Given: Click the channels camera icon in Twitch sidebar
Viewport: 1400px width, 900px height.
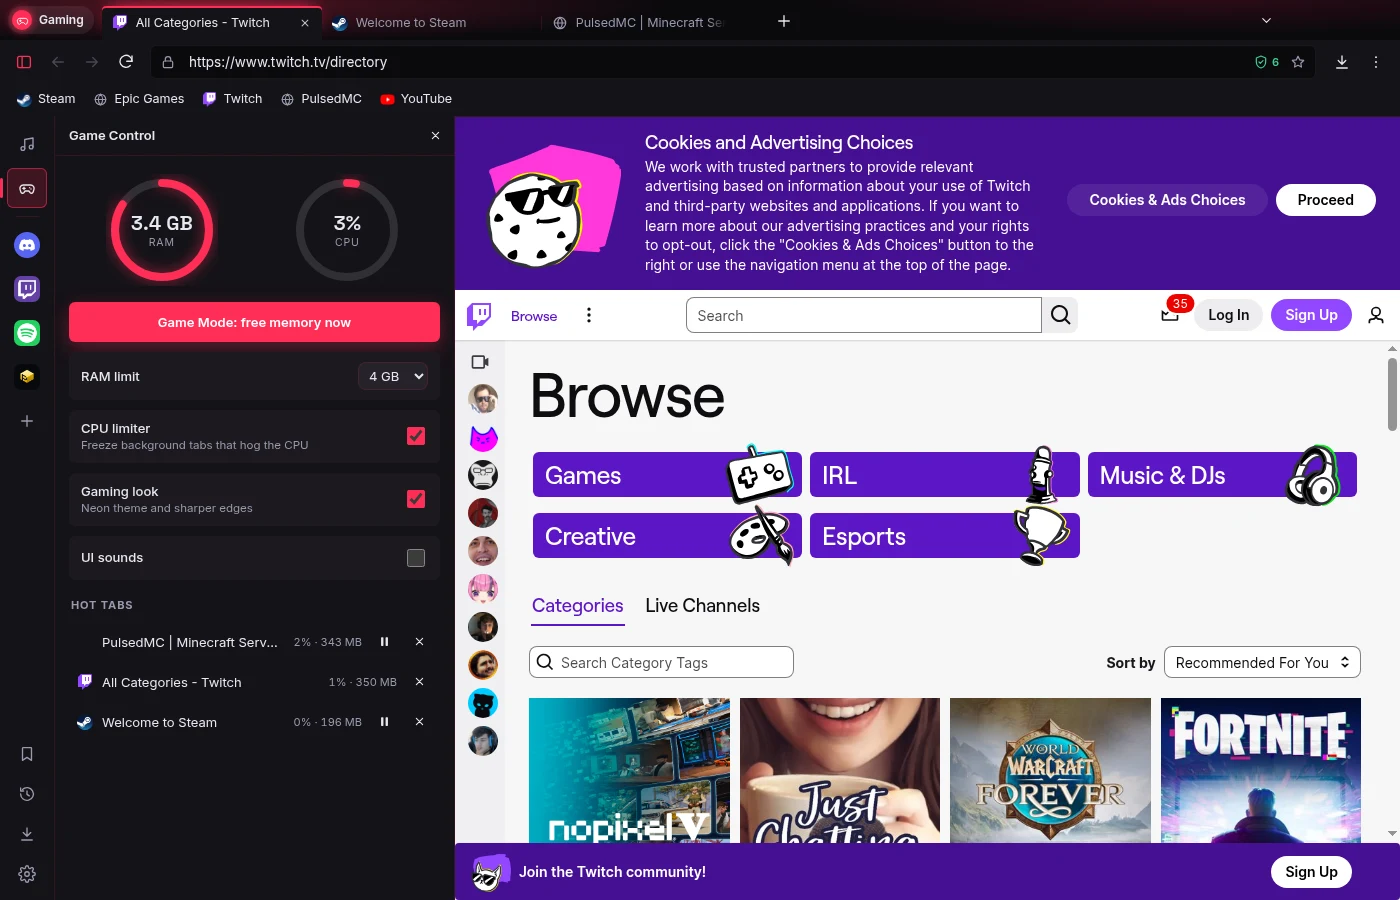Looking at the screenshot, I should (x=480, y=362).
